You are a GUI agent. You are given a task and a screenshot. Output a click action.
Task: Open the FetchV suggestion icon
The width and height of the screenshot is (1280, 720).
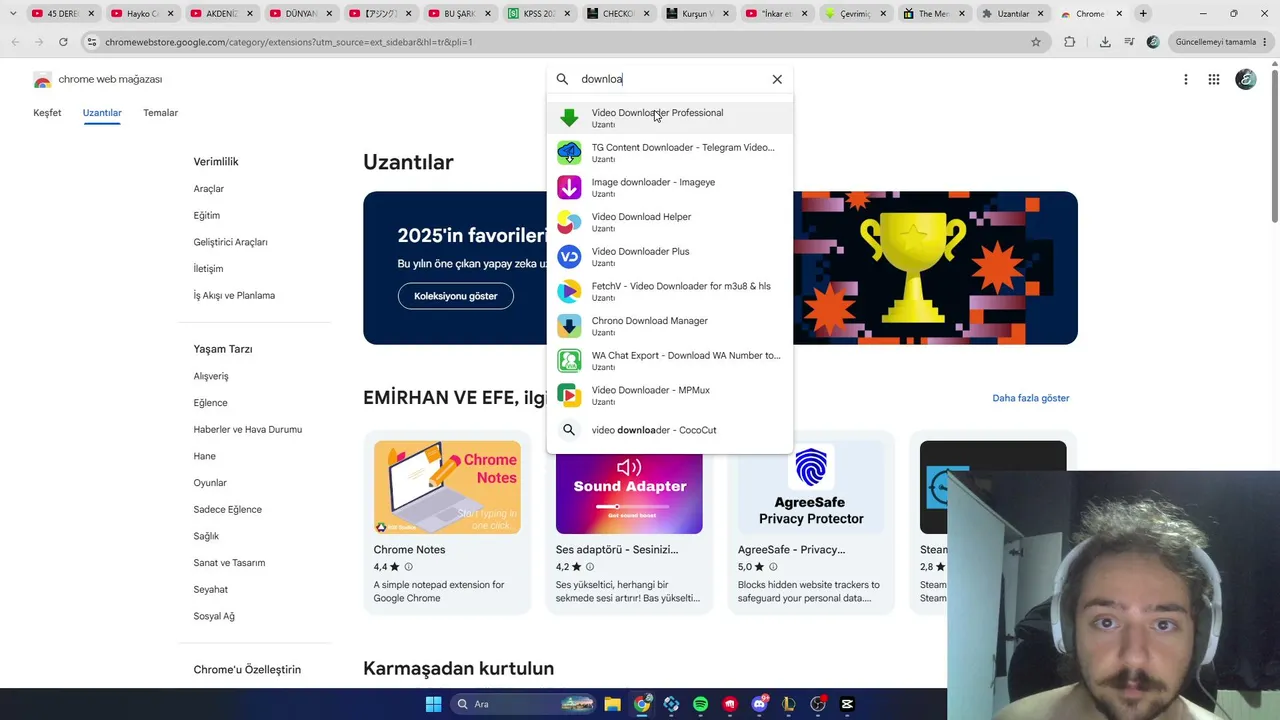569,291
